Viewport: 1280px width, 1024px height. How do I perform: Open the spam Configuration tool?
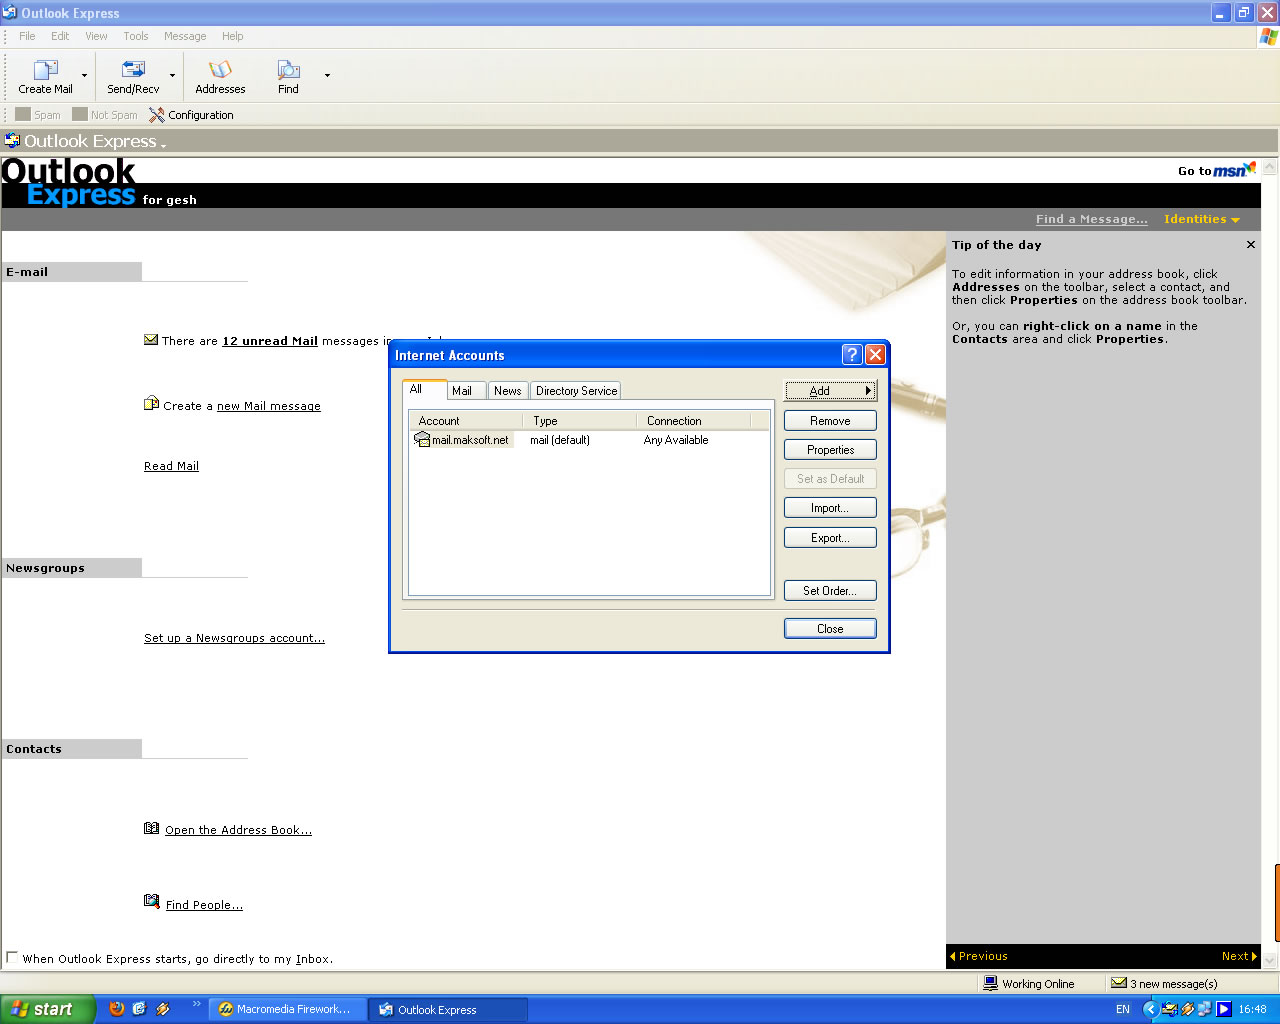click(x=191, y=115)
